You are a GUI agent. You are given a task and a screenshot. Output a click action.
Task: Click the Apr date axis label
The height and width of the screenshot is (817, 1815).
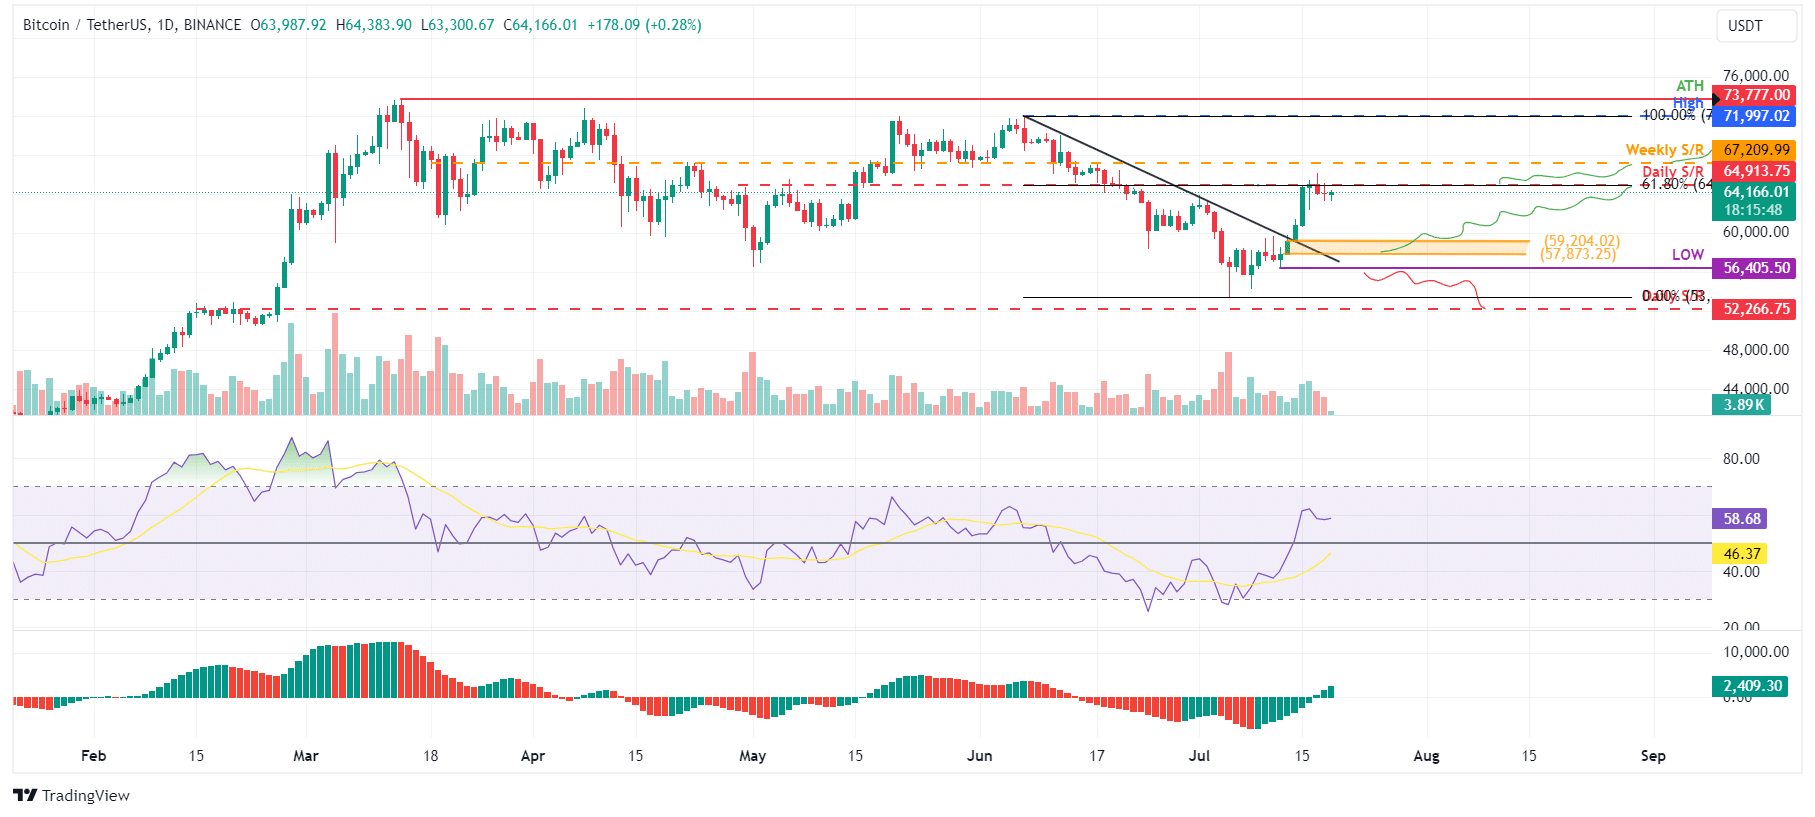[x=533, y=756]
